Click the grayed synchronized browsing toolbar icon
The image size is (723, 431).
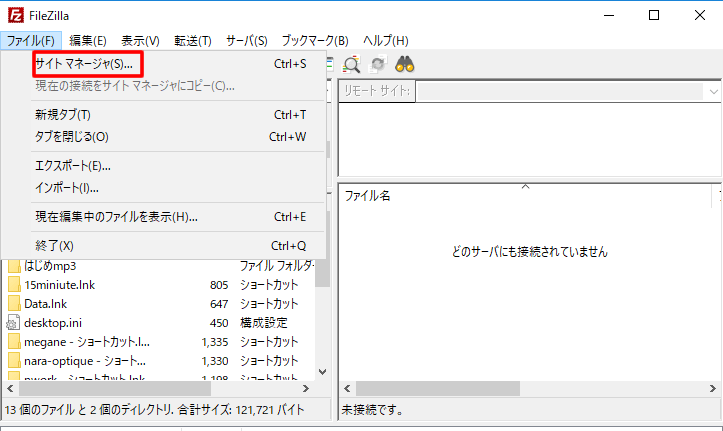coord(378,64)
